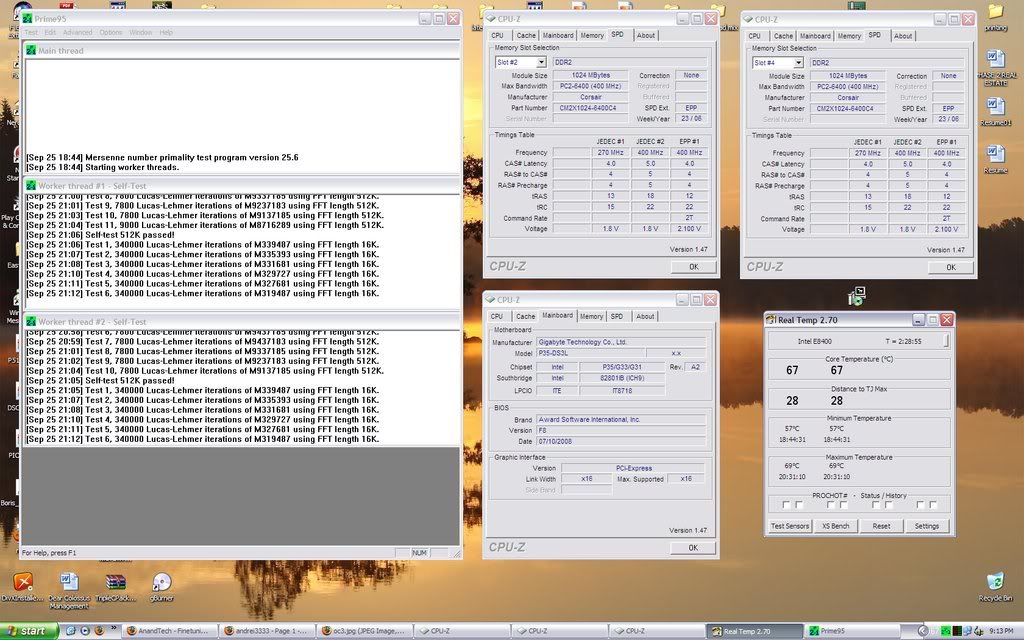Click the Prime95 icon in the title bar
Image resolution: width=1024 pixels, height=640 pixels.
(x=29, y=18)
